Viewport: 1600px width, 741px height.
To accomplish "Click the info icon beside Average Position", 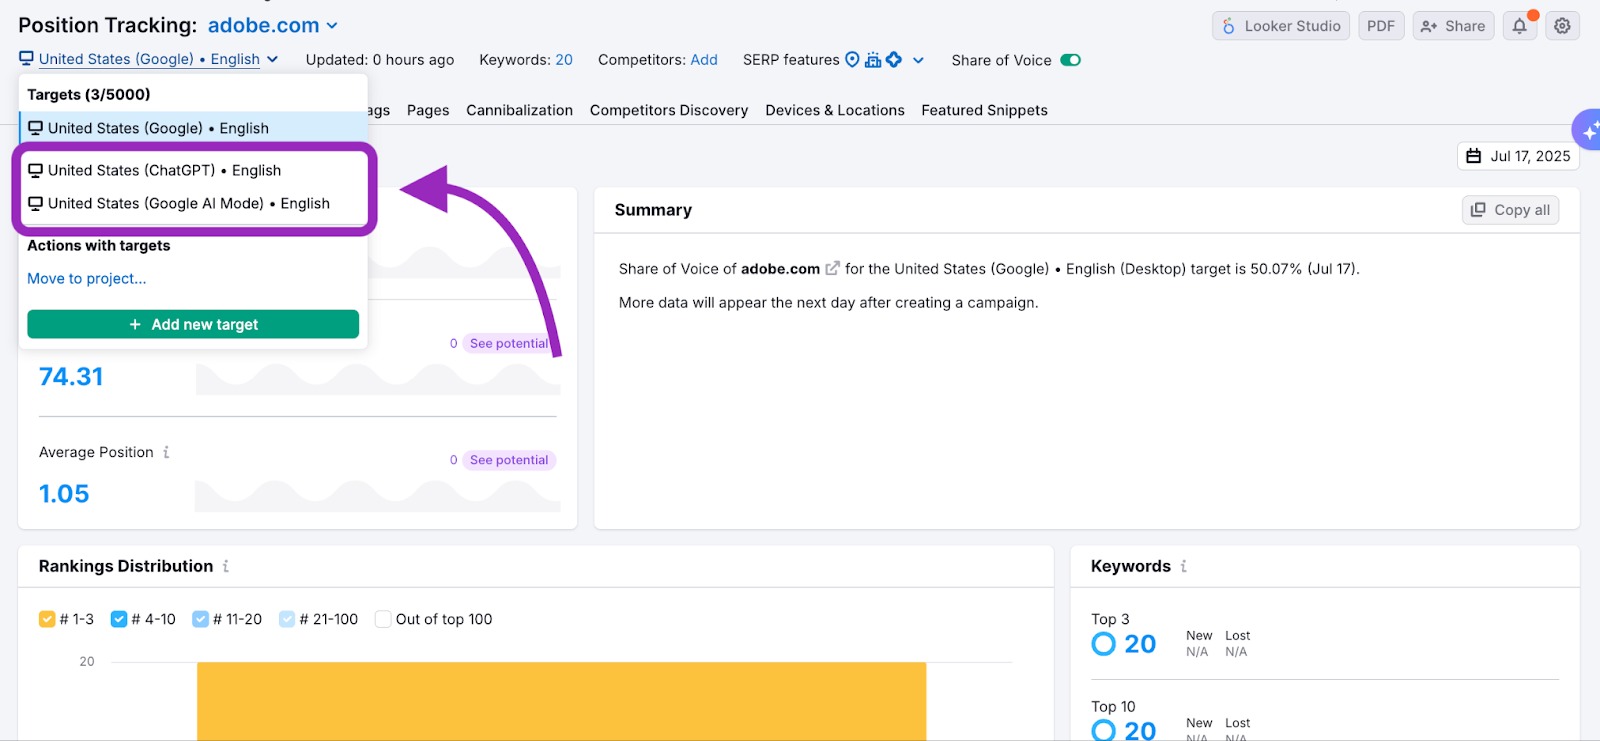I will pos(166,452).
